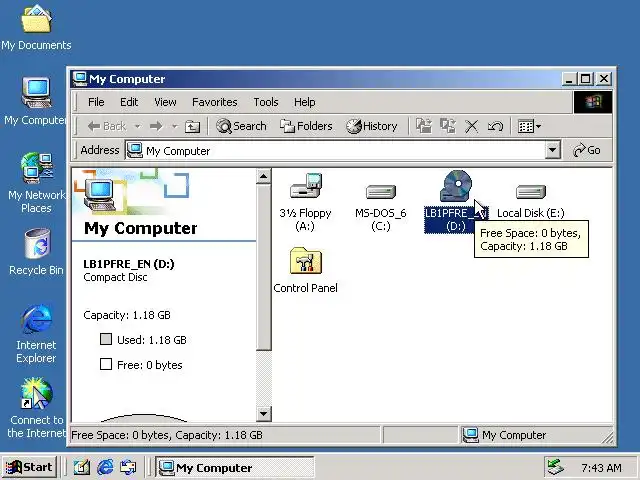
Task: Click the Undo toolbar icon
Action: 495,126
